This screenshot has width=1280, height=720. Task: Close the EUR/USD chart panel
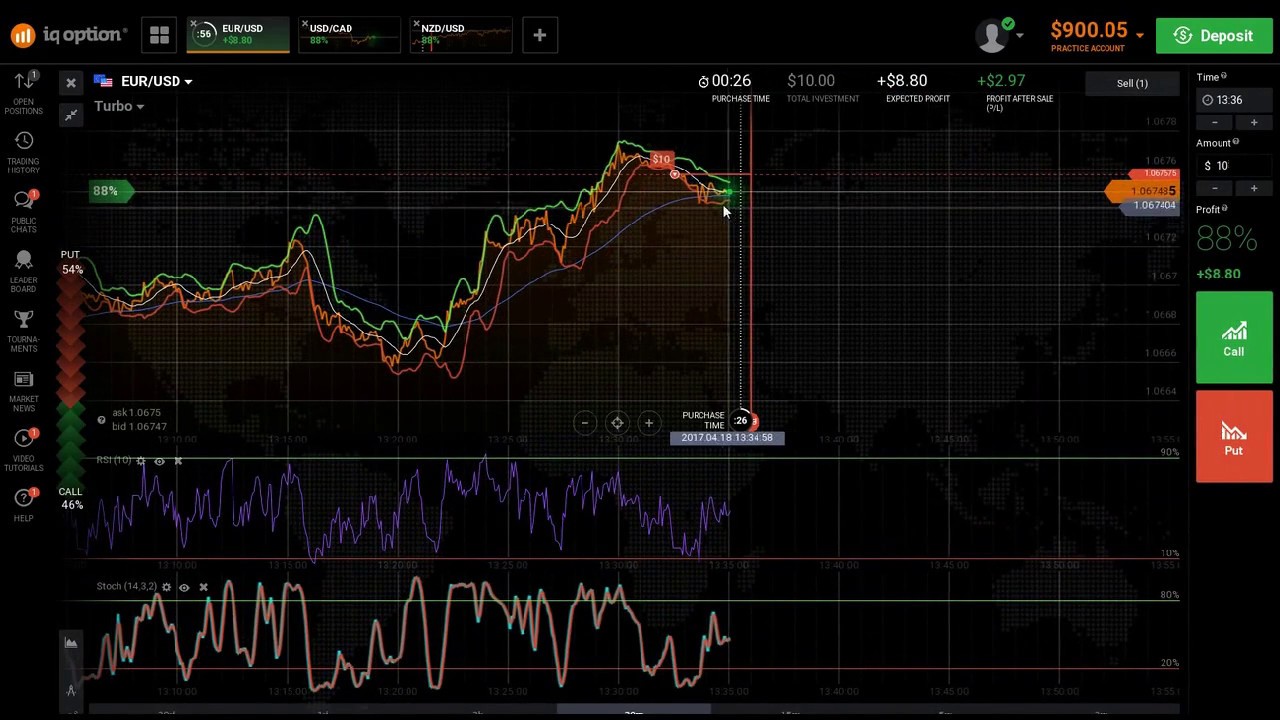[x=71, y=83]
